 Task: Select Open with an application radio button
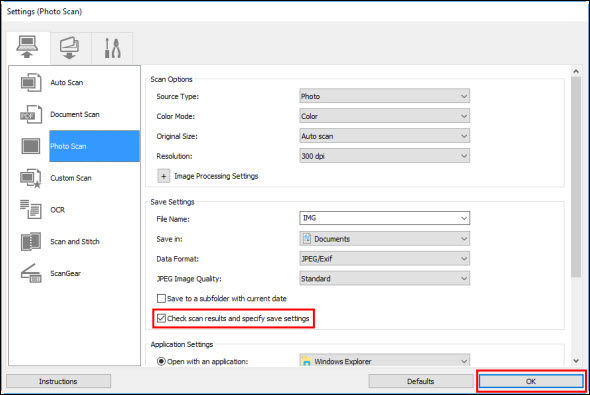tap(161, 361)
